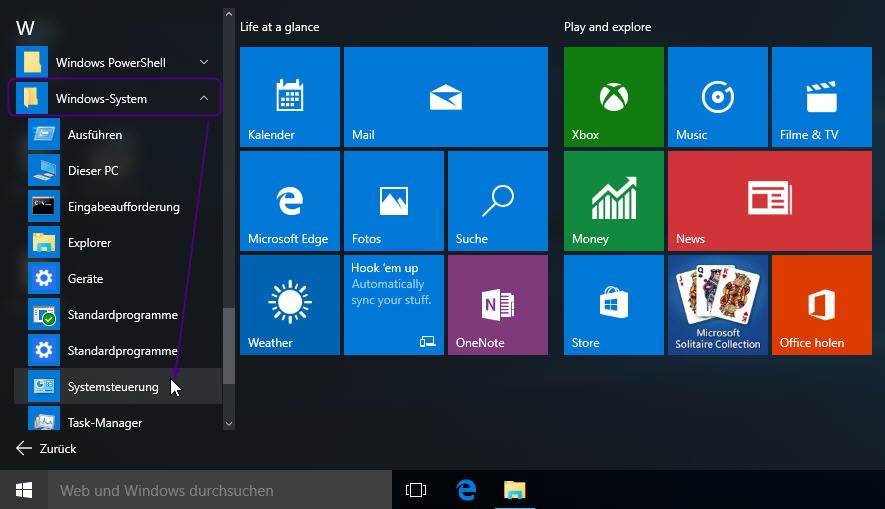Open the Weather tile
This screenshot has height=509, width=885.
[290, 305]
